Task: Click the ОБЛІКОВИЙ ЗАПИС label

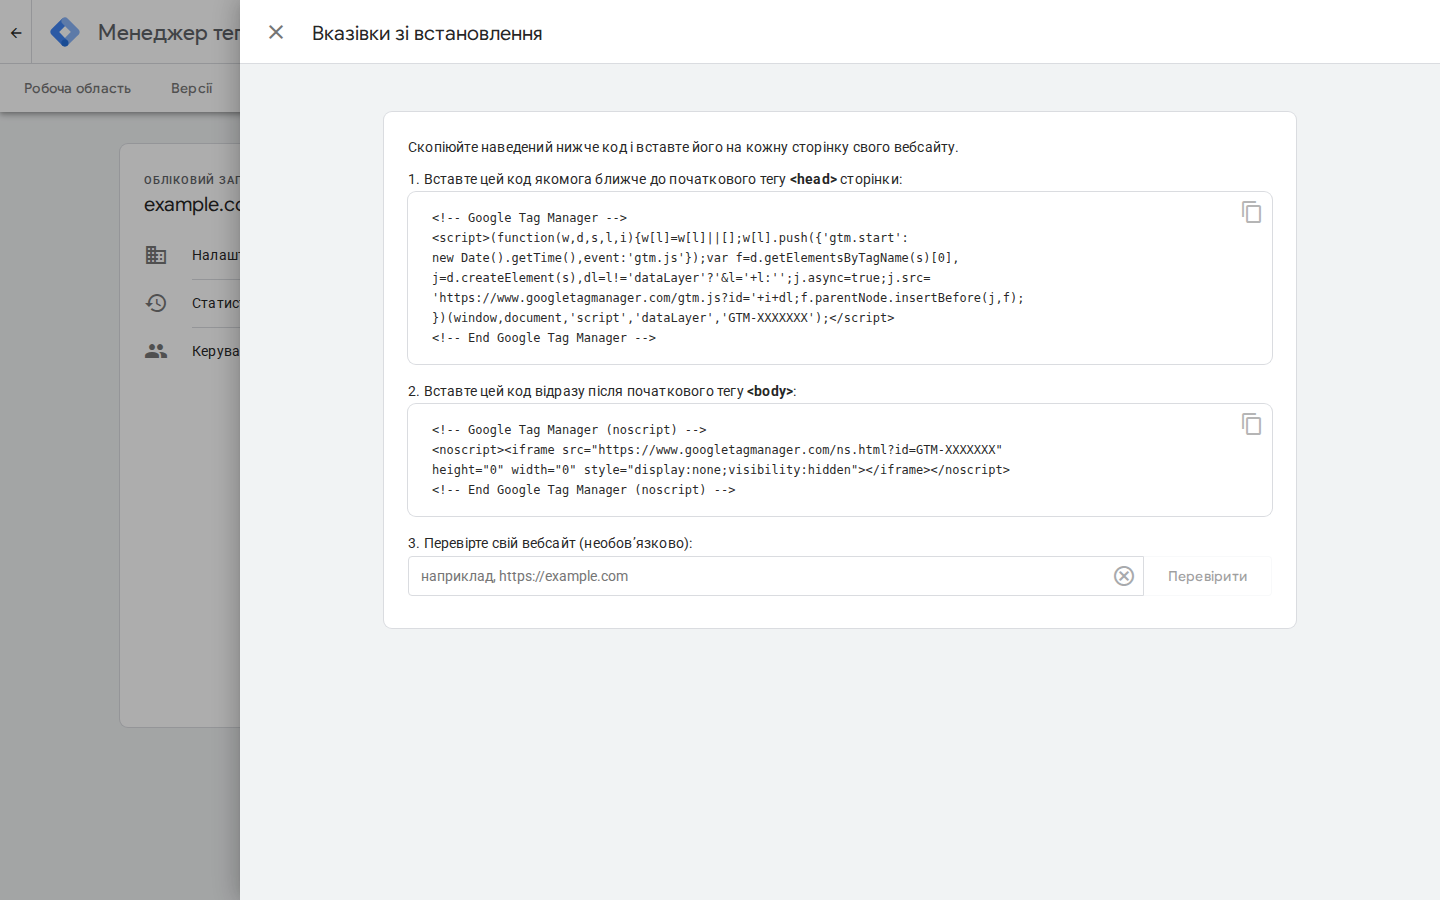Action: [192, 180]
